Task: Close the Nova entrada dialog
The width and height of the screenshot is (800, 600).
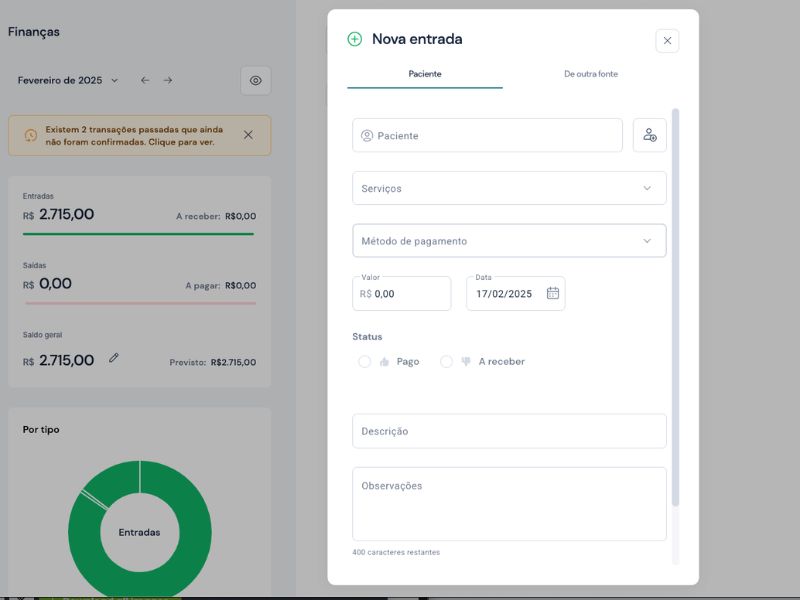Action: tap(668, 41)
